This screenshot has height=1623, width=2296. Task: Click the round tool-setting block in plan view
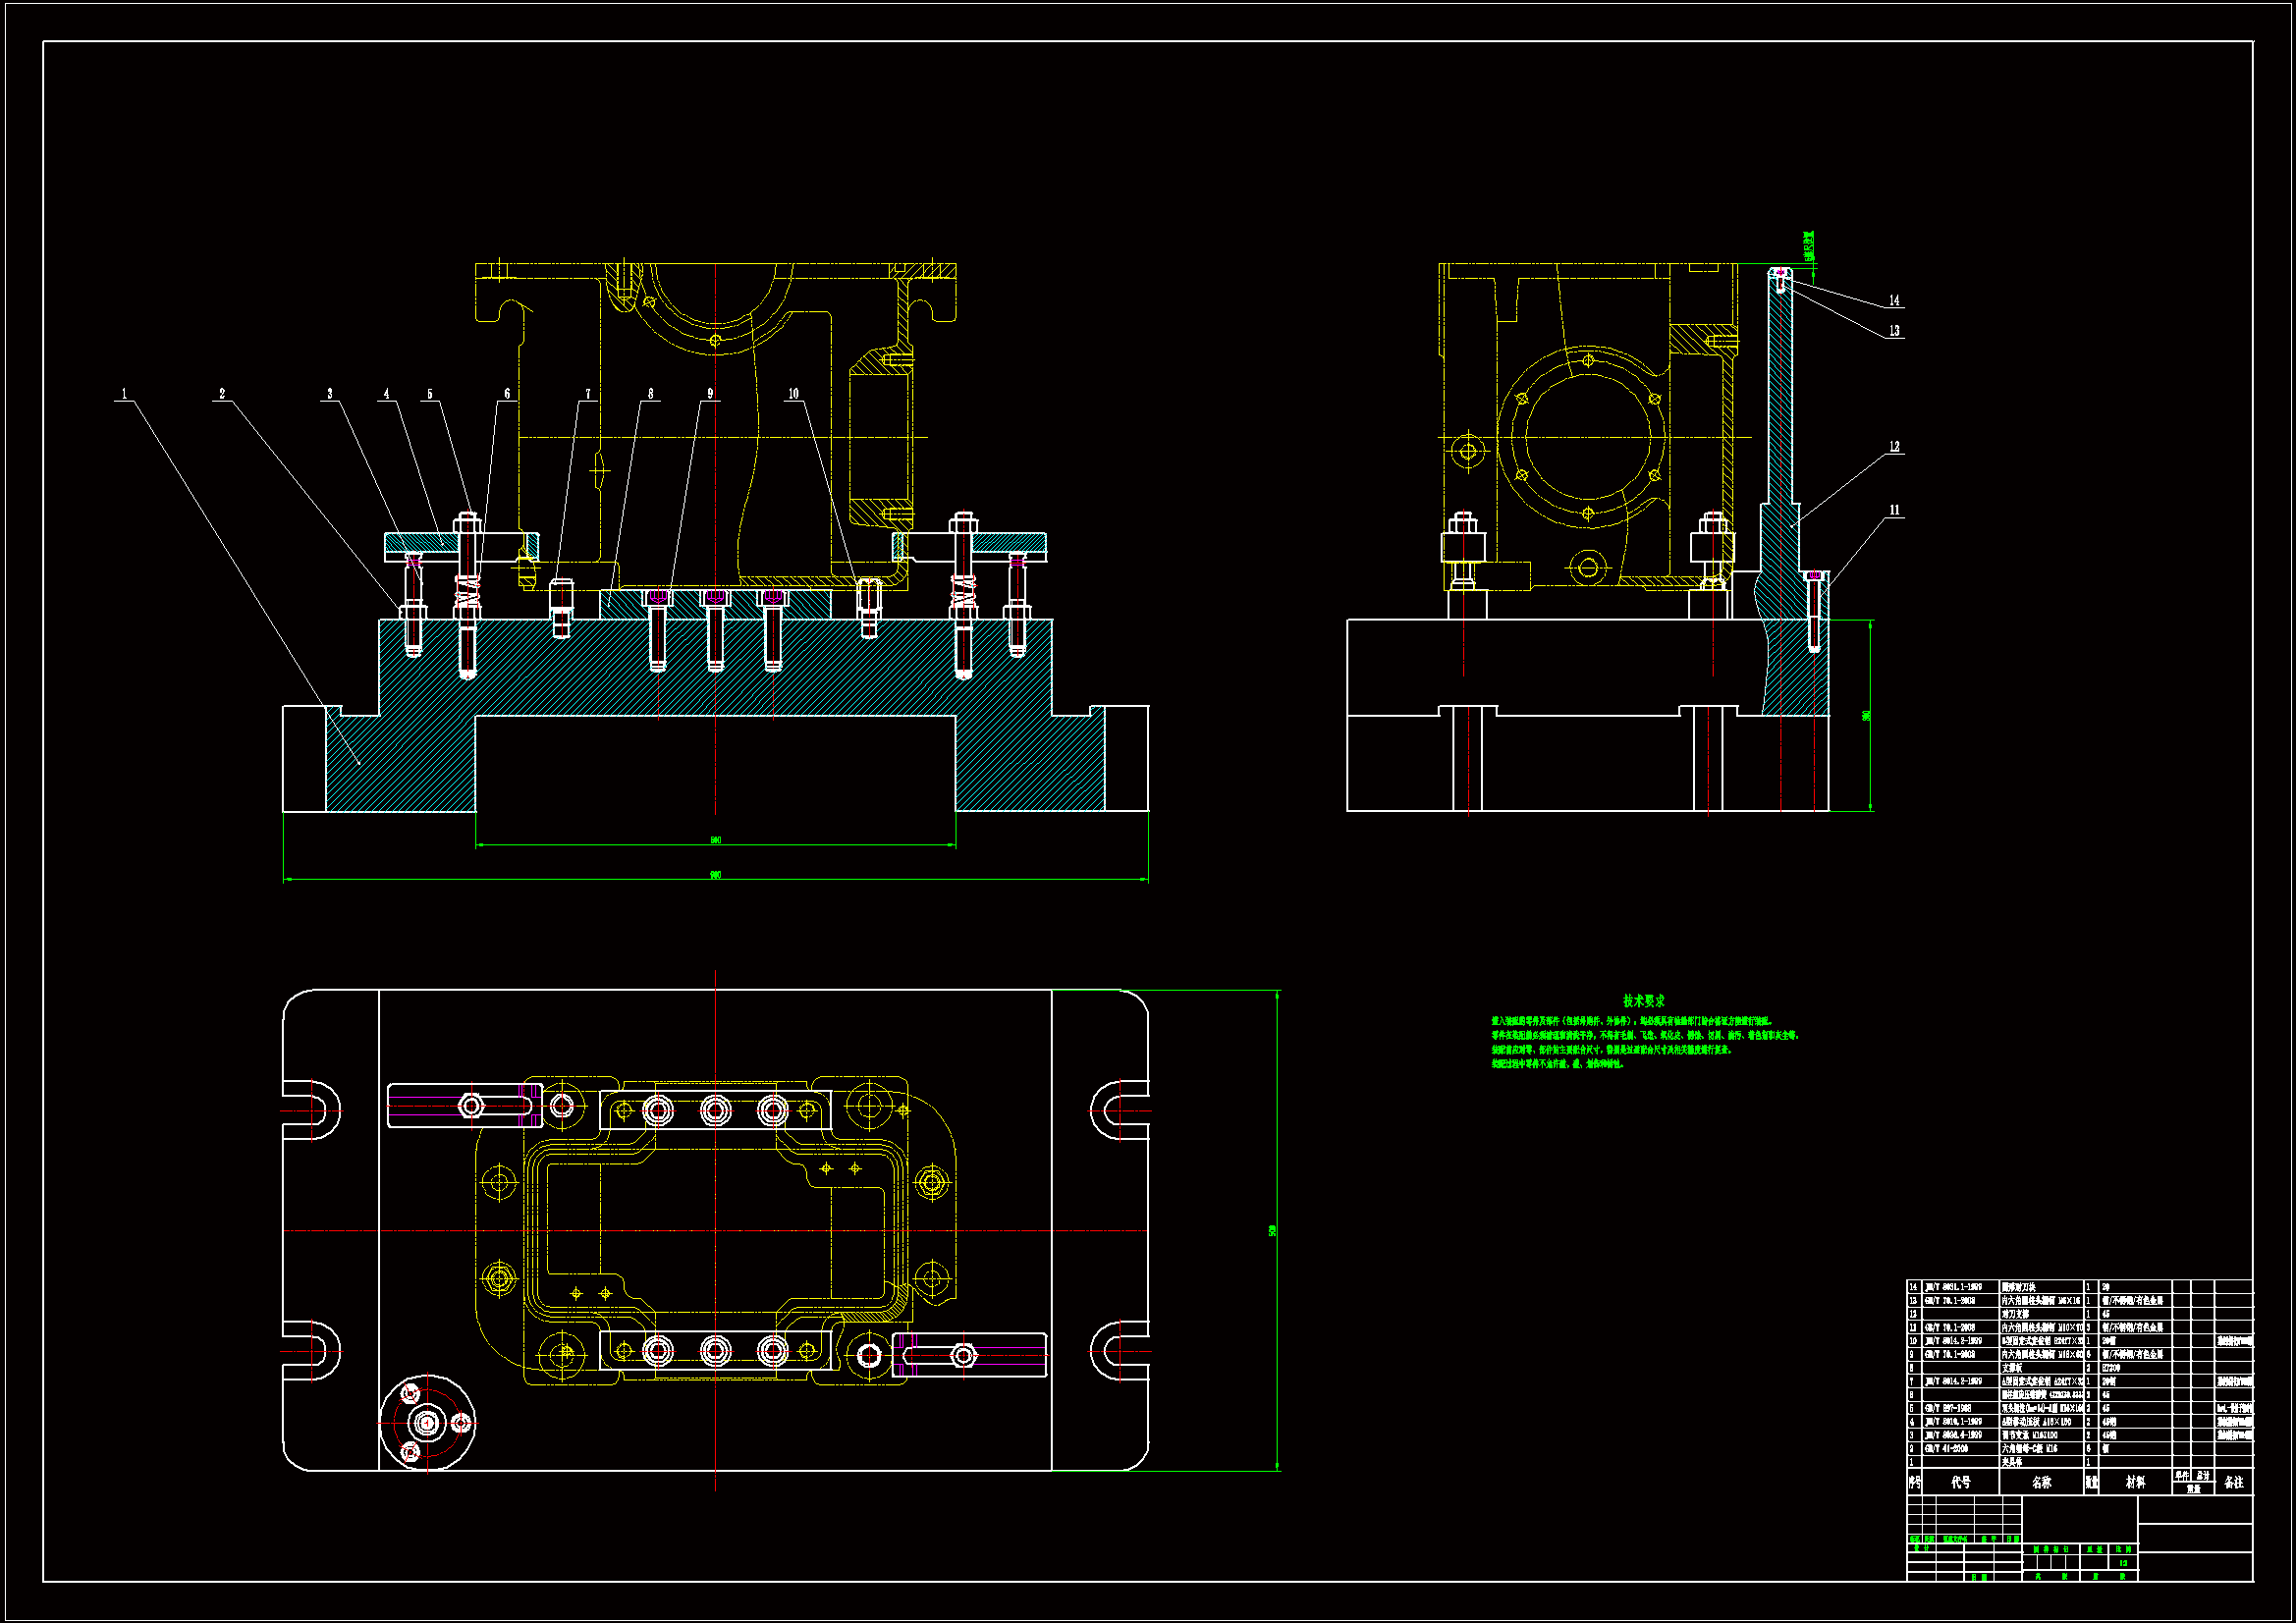428,1422
